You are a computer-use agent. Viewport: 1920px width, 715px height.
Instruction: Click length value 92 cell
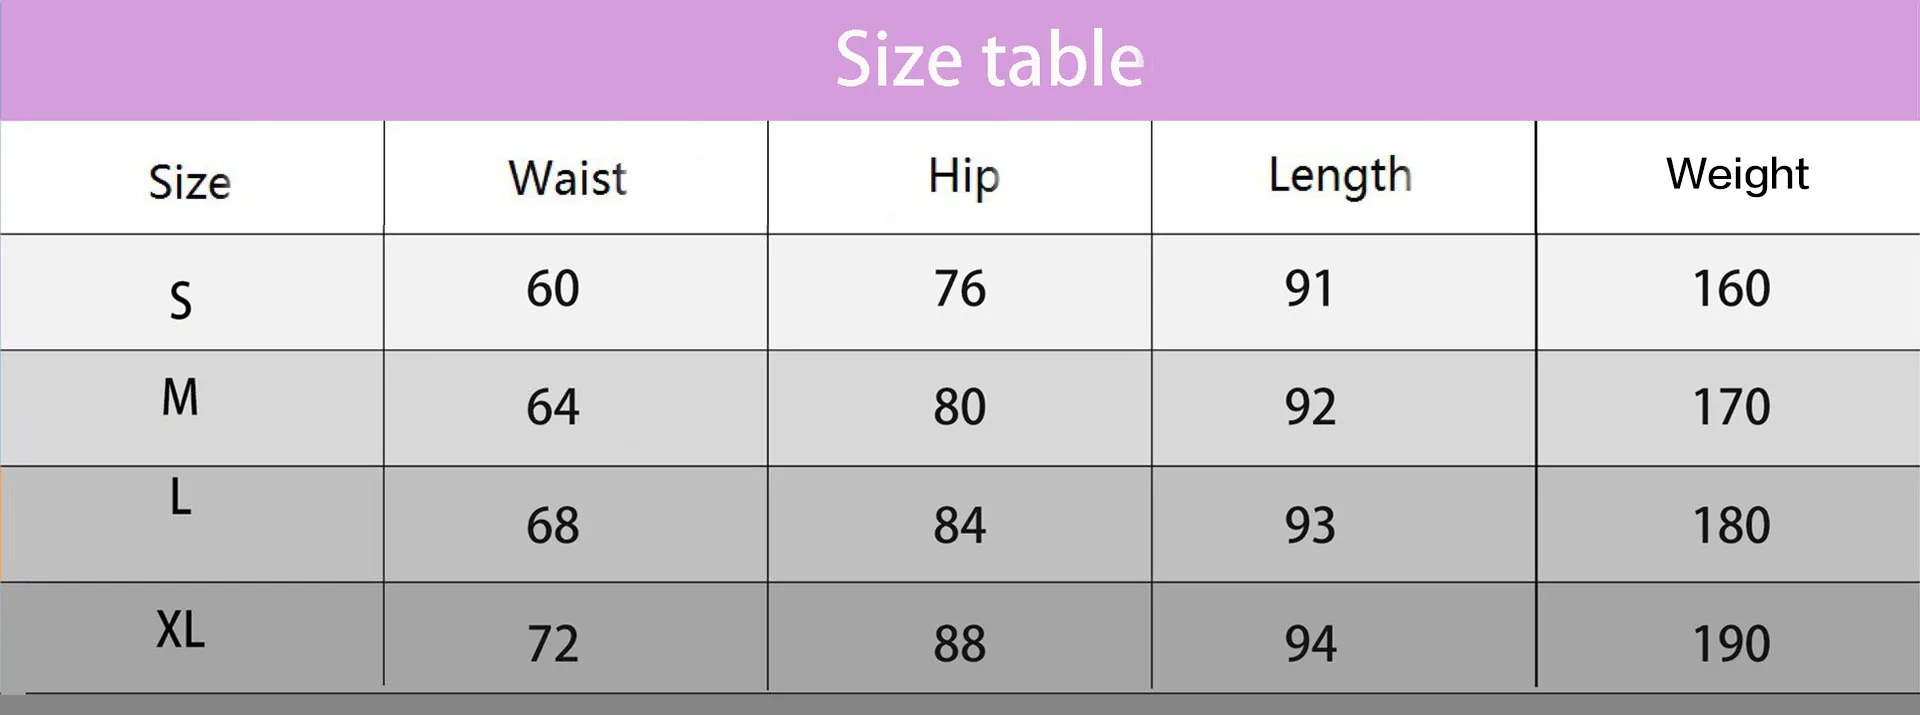[x=1310, y=407]
